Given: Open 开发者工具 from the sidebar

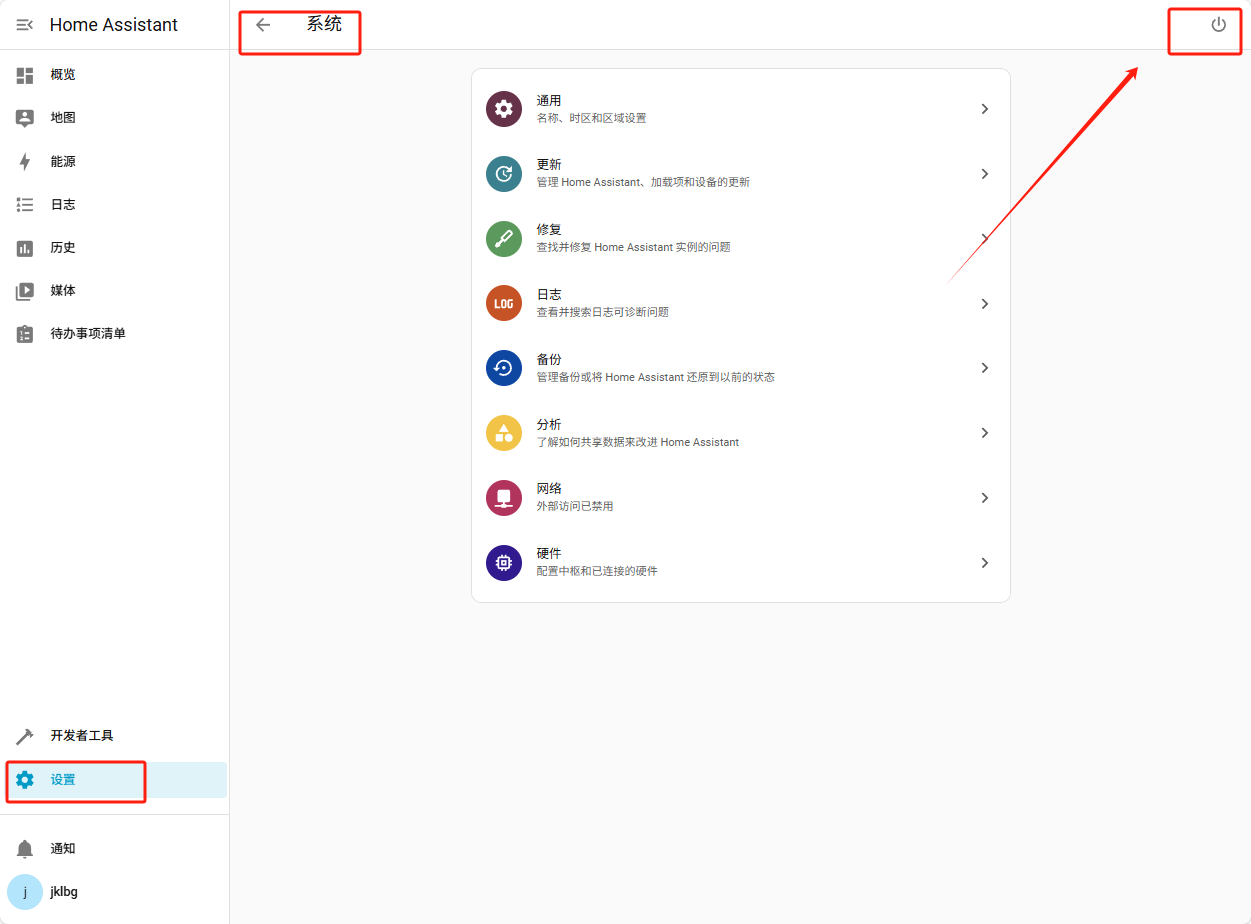Looking at the screenshot, I should (115, 736).
